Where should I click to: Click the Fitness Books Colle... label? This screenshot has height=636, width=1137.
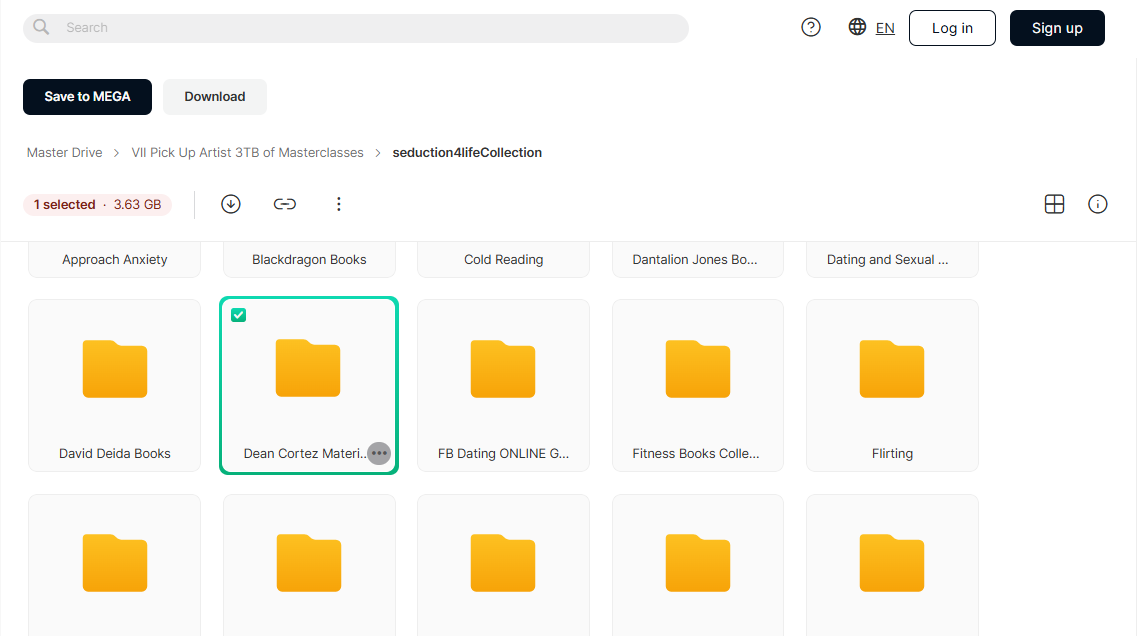click(696, 454)
